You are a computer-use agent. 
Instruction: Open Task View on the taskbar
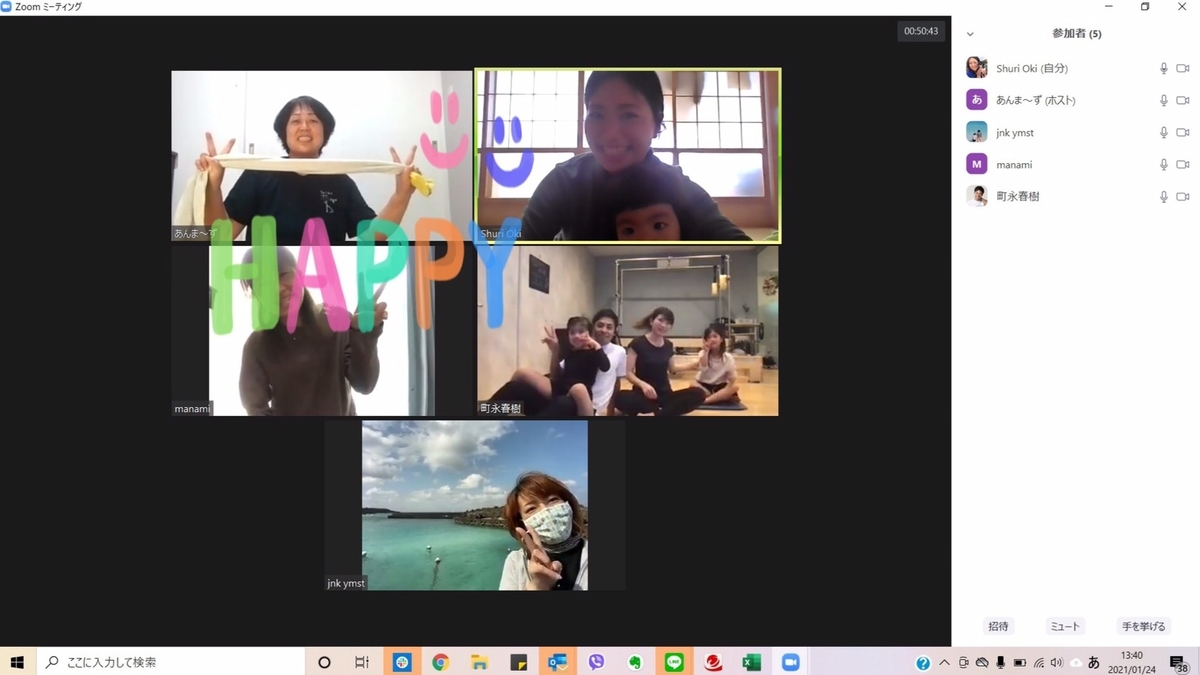click(362, 662)
